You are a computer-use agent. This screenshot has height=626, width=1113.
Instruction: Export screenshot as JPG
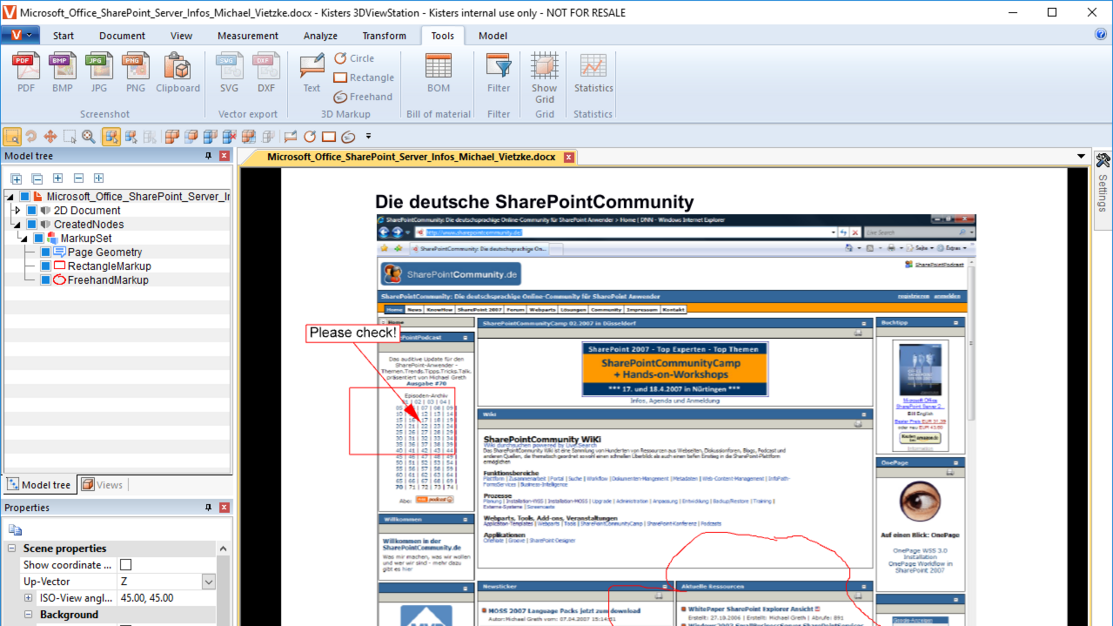(x=99, y=72)
